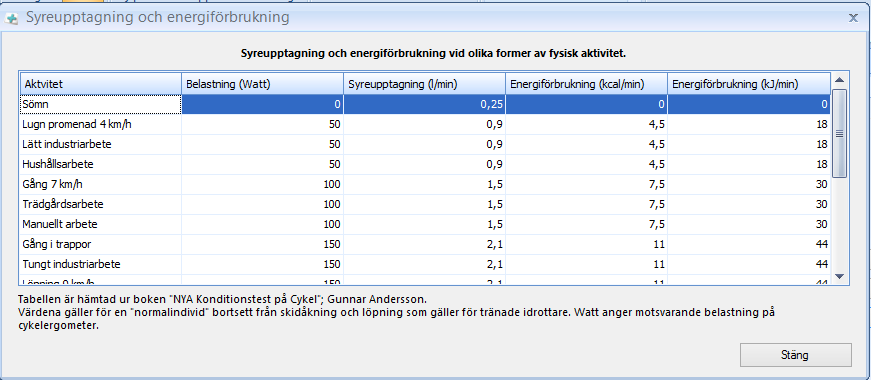Select the Sömn activity cell
The image size is (871, 380).
101,104
